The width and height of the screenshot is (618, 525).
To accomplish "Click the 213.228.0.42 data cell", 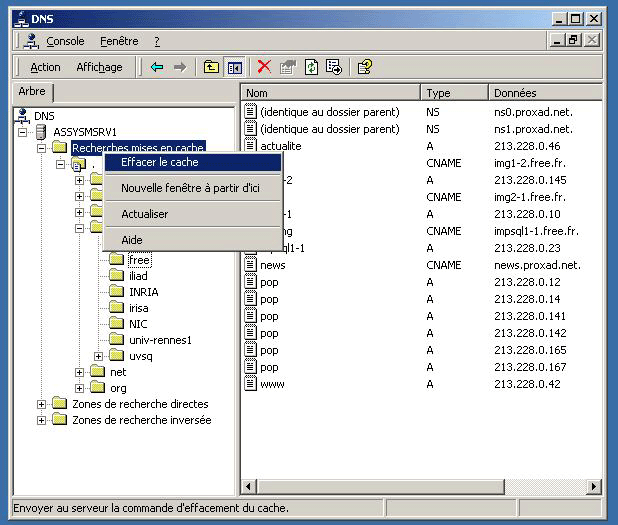I will coord(527,384).
